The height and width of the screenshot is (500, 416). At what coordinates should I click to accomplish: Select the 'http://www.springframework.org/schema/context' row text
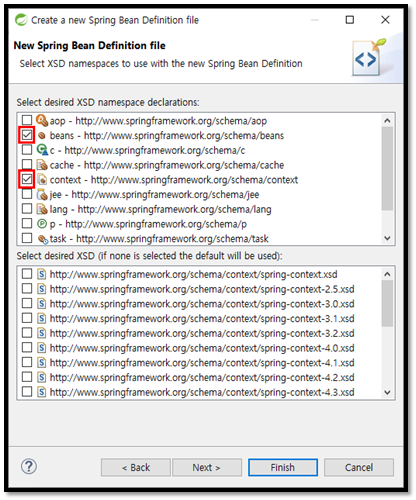194,180
